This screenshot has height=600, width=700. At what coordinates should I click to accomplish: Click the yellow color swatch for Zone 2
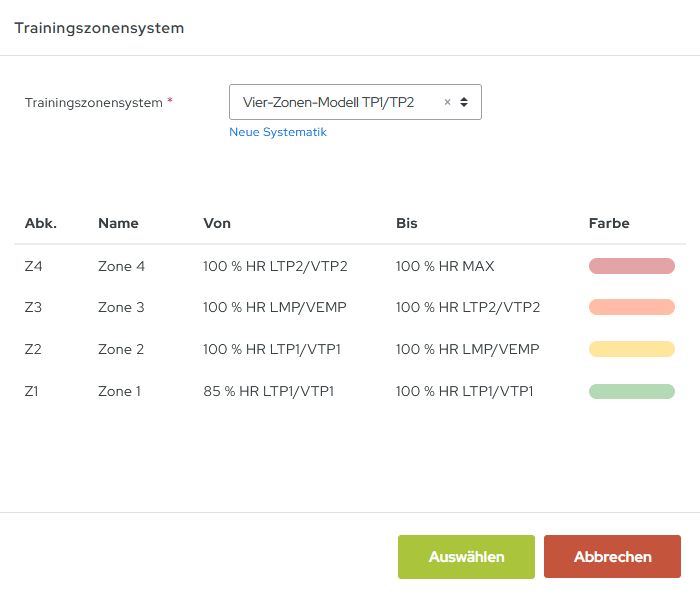tap(631, 349)
